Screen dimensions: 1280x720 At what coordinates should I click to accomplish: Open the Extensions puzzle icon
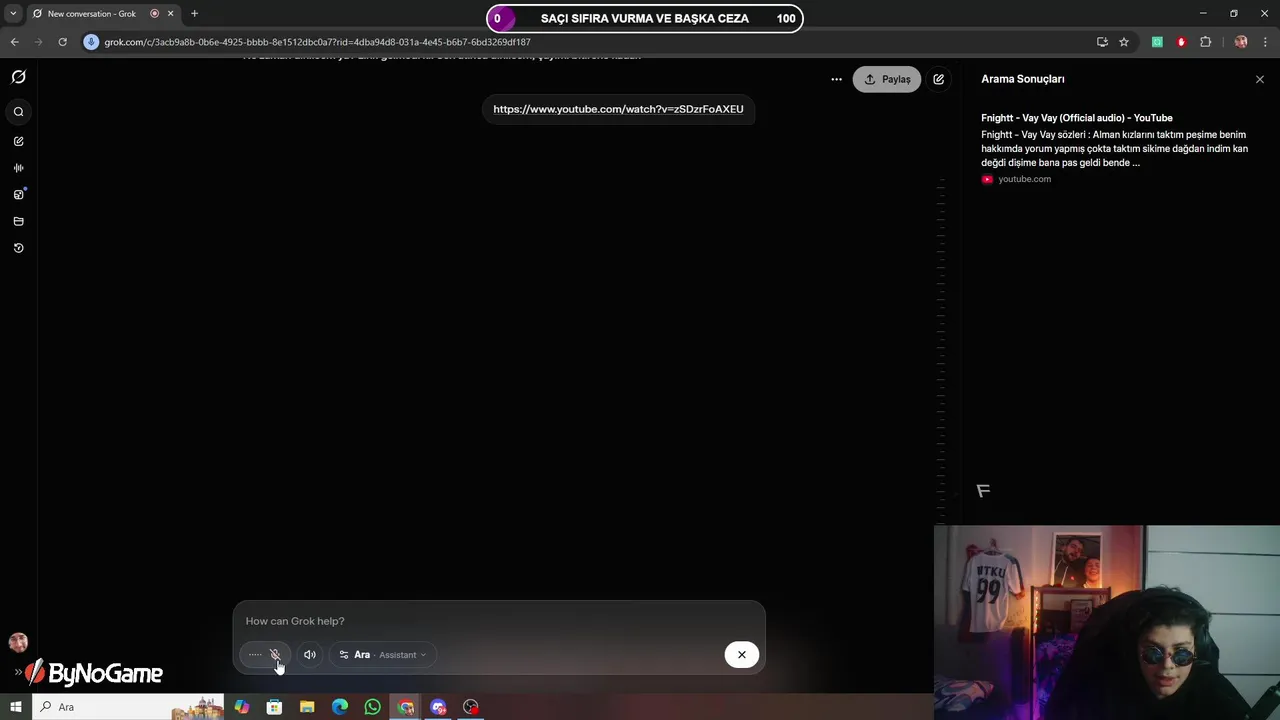click(1205, 42)
